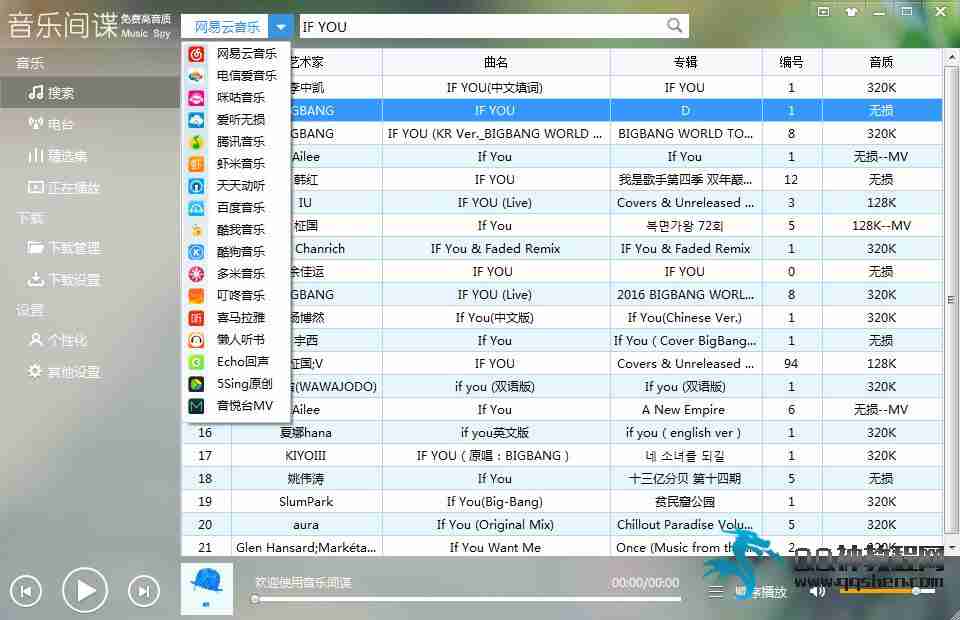Open the playlist icon by the play mode
Viewport: 960px width, 620px height.
tap(716, 592)
